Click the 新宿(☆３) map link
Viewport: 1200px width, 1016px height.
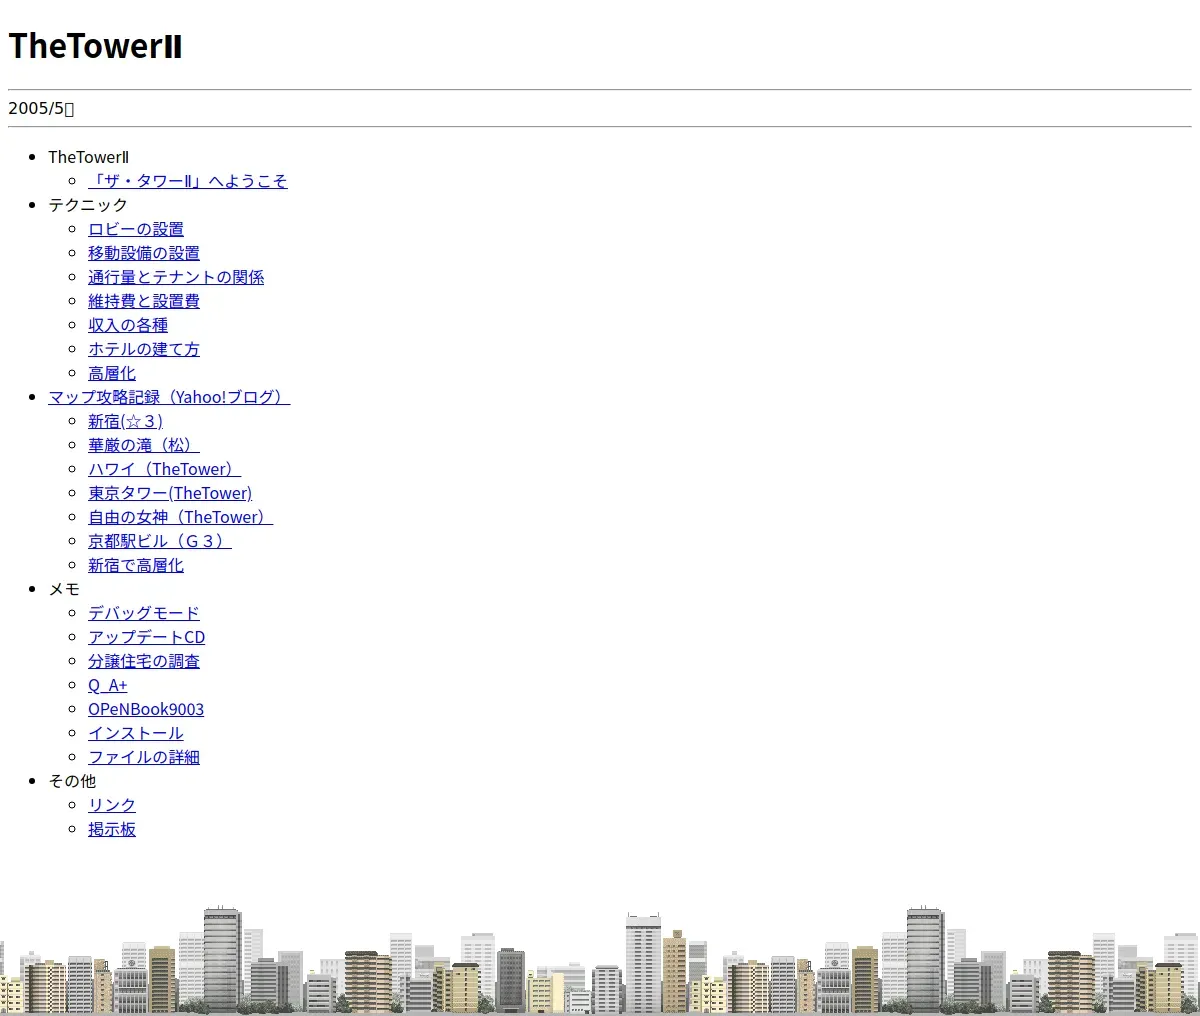pyautogui.click(x=125, y=421)
